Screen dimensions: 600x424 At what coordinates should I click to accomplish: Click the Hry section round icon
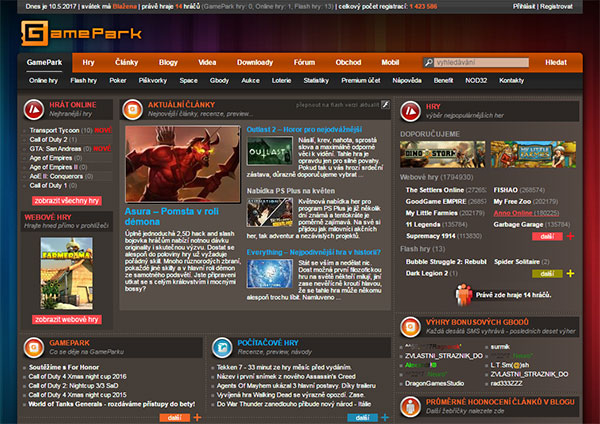tap(411, 111)
